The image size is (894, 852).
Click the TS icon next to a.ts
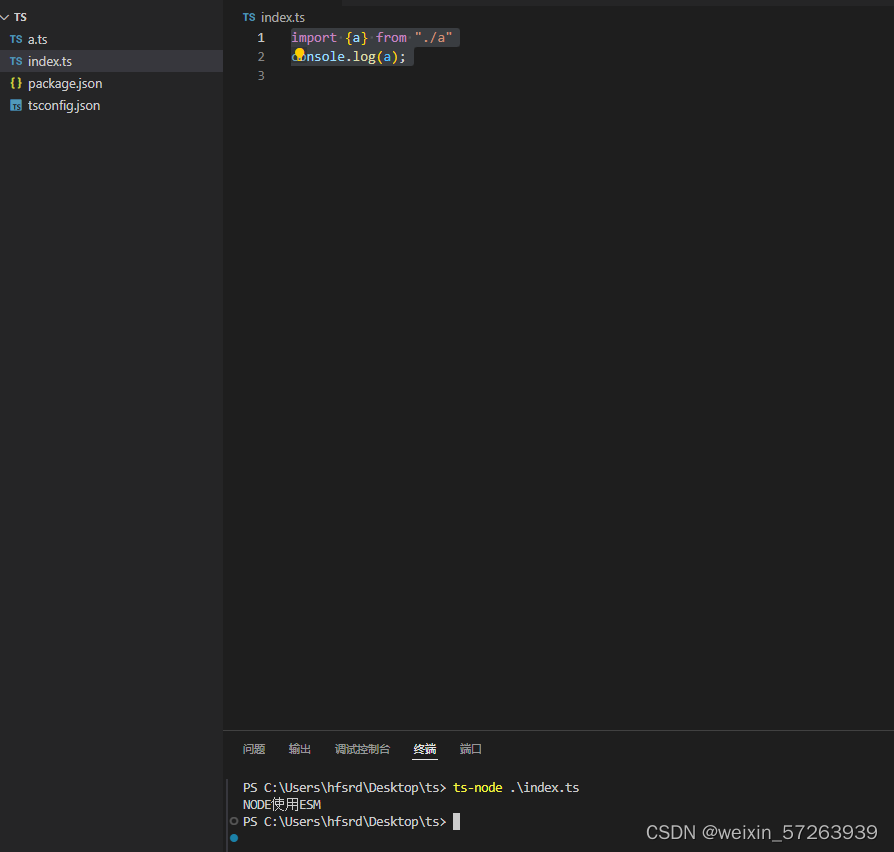[x=15, y=39]
